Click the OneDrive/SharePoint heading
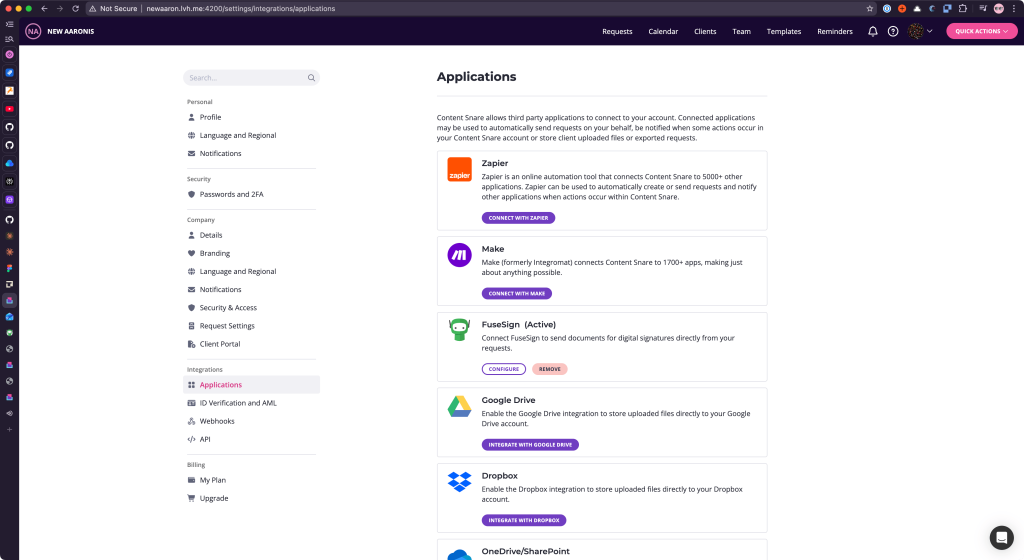The image size is (1024, 560). [x=525, y=552]
